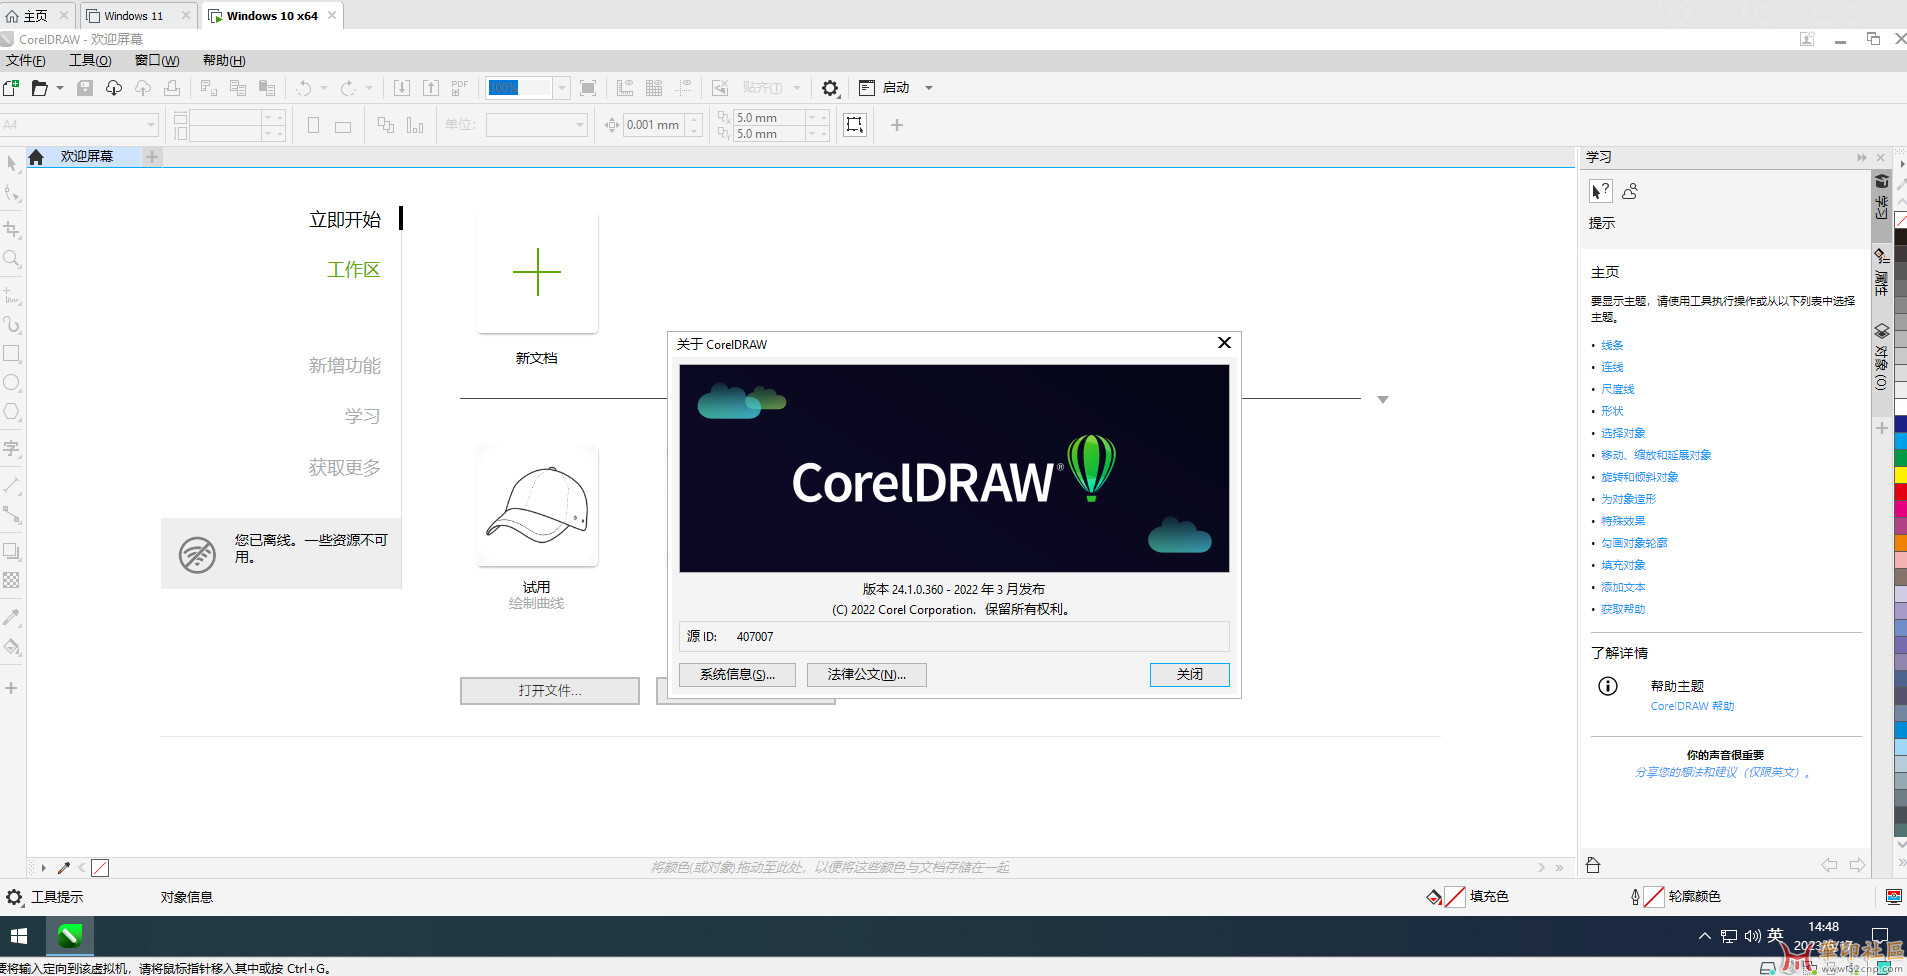1907x976 pixels.
Task: Select the Text tool in toolbox
Action: pos(12,449)
